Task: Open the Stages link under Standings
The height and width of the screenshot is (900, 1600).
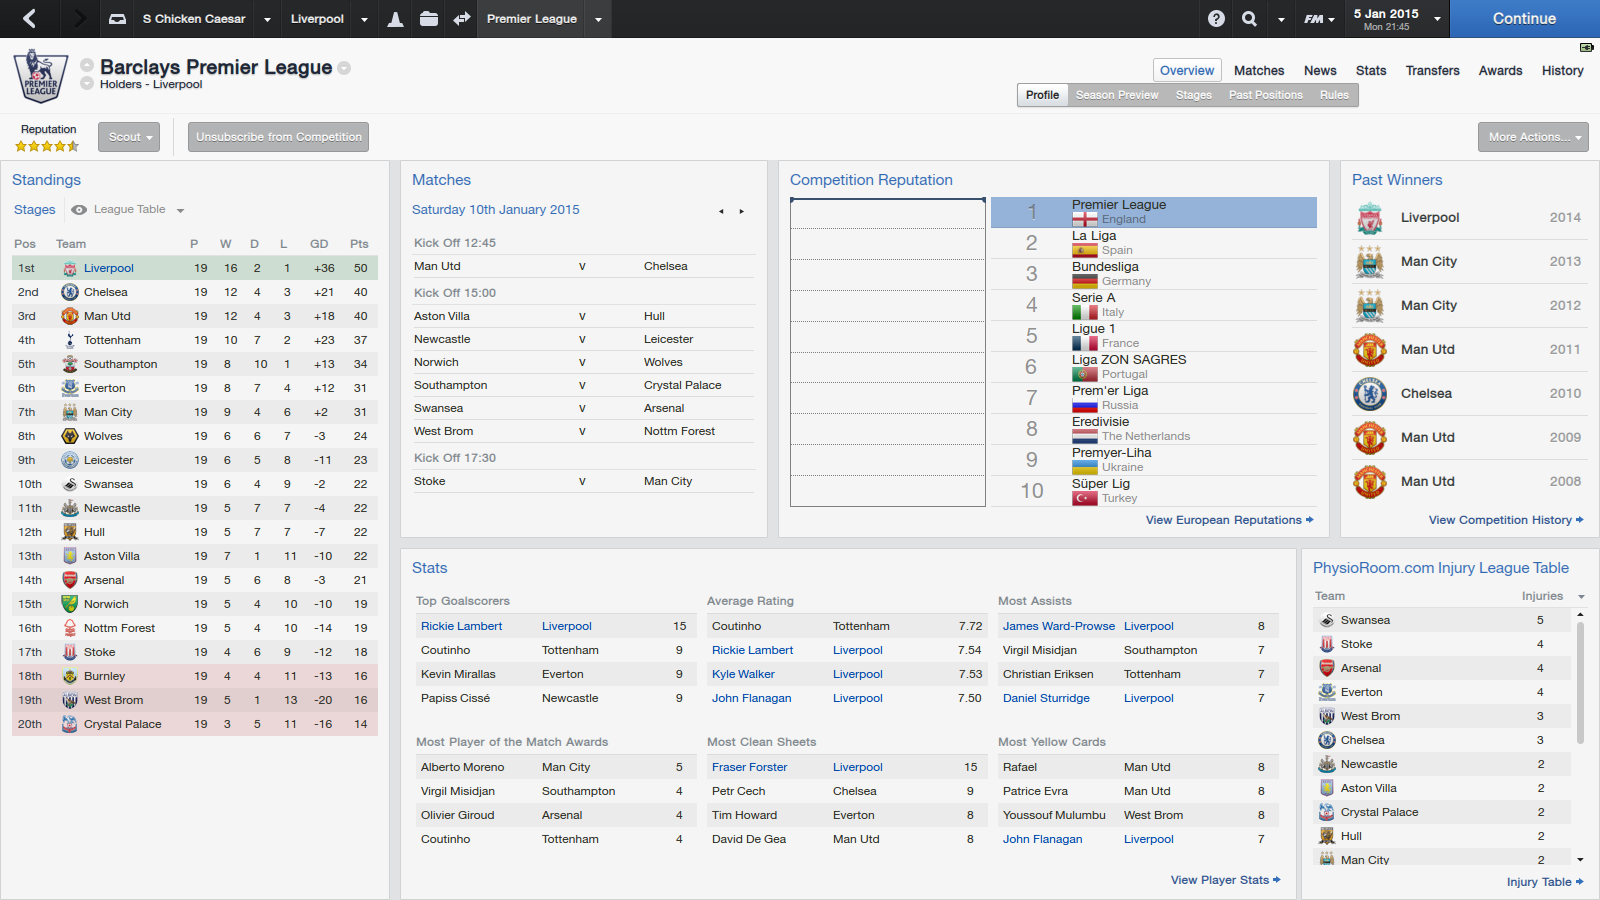Action: tap(35, 210)
